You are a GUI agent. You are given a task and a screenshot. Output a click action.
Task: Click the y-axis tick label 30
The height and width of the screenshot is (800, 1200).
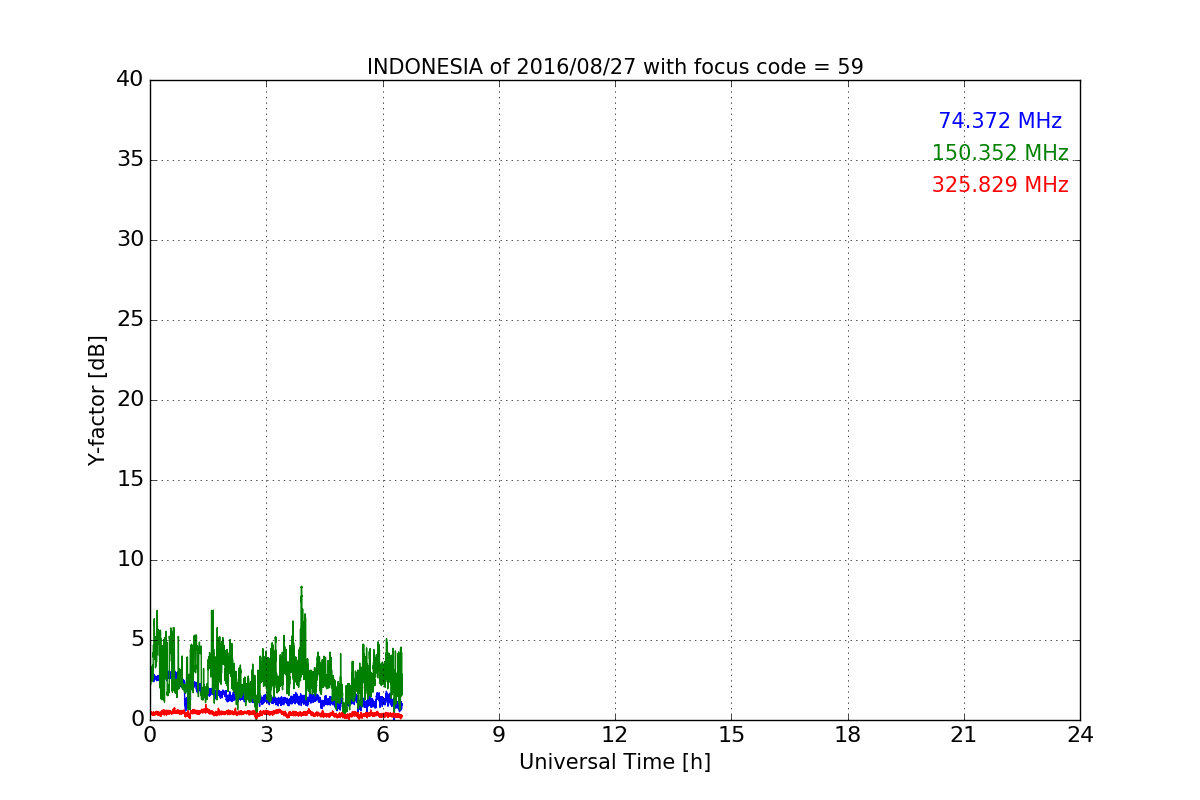point(130,240)
